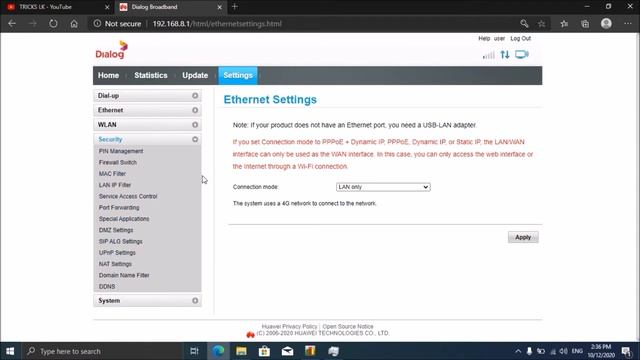Open Domain Name Filter page
Screen dimensions: 640x360
coord(124,276)
